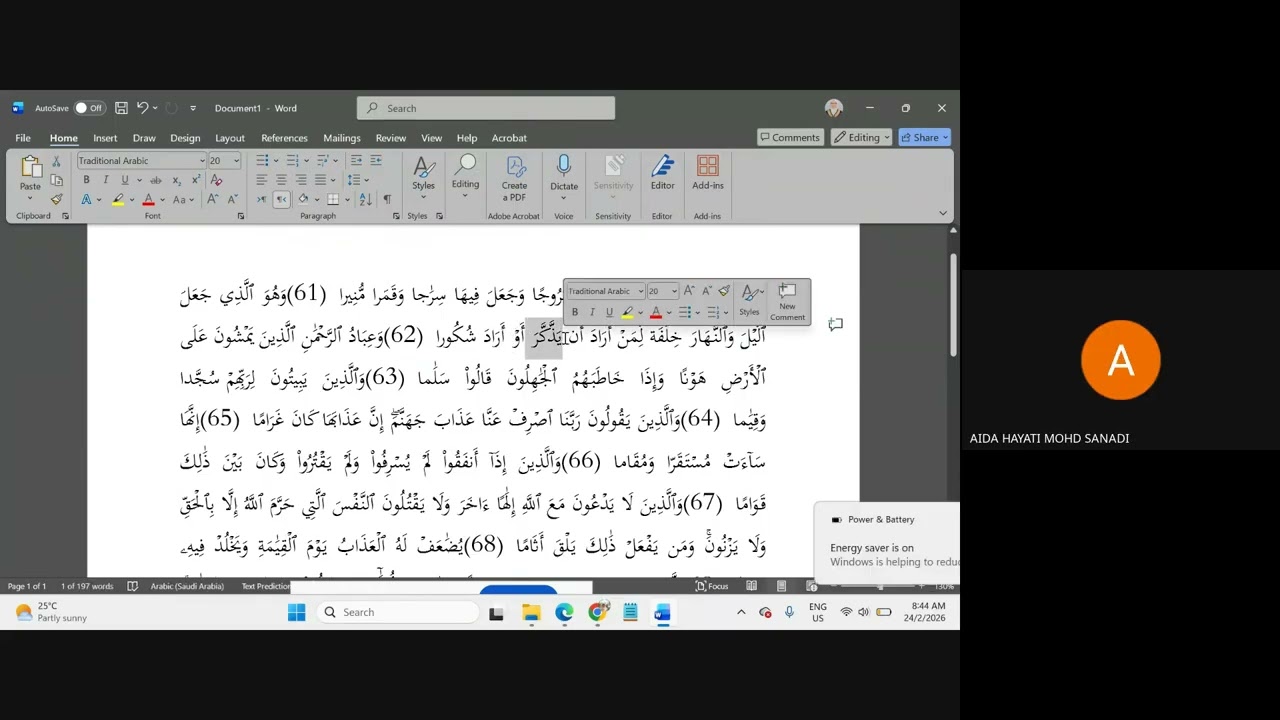Open the References tab

point(284,138)
